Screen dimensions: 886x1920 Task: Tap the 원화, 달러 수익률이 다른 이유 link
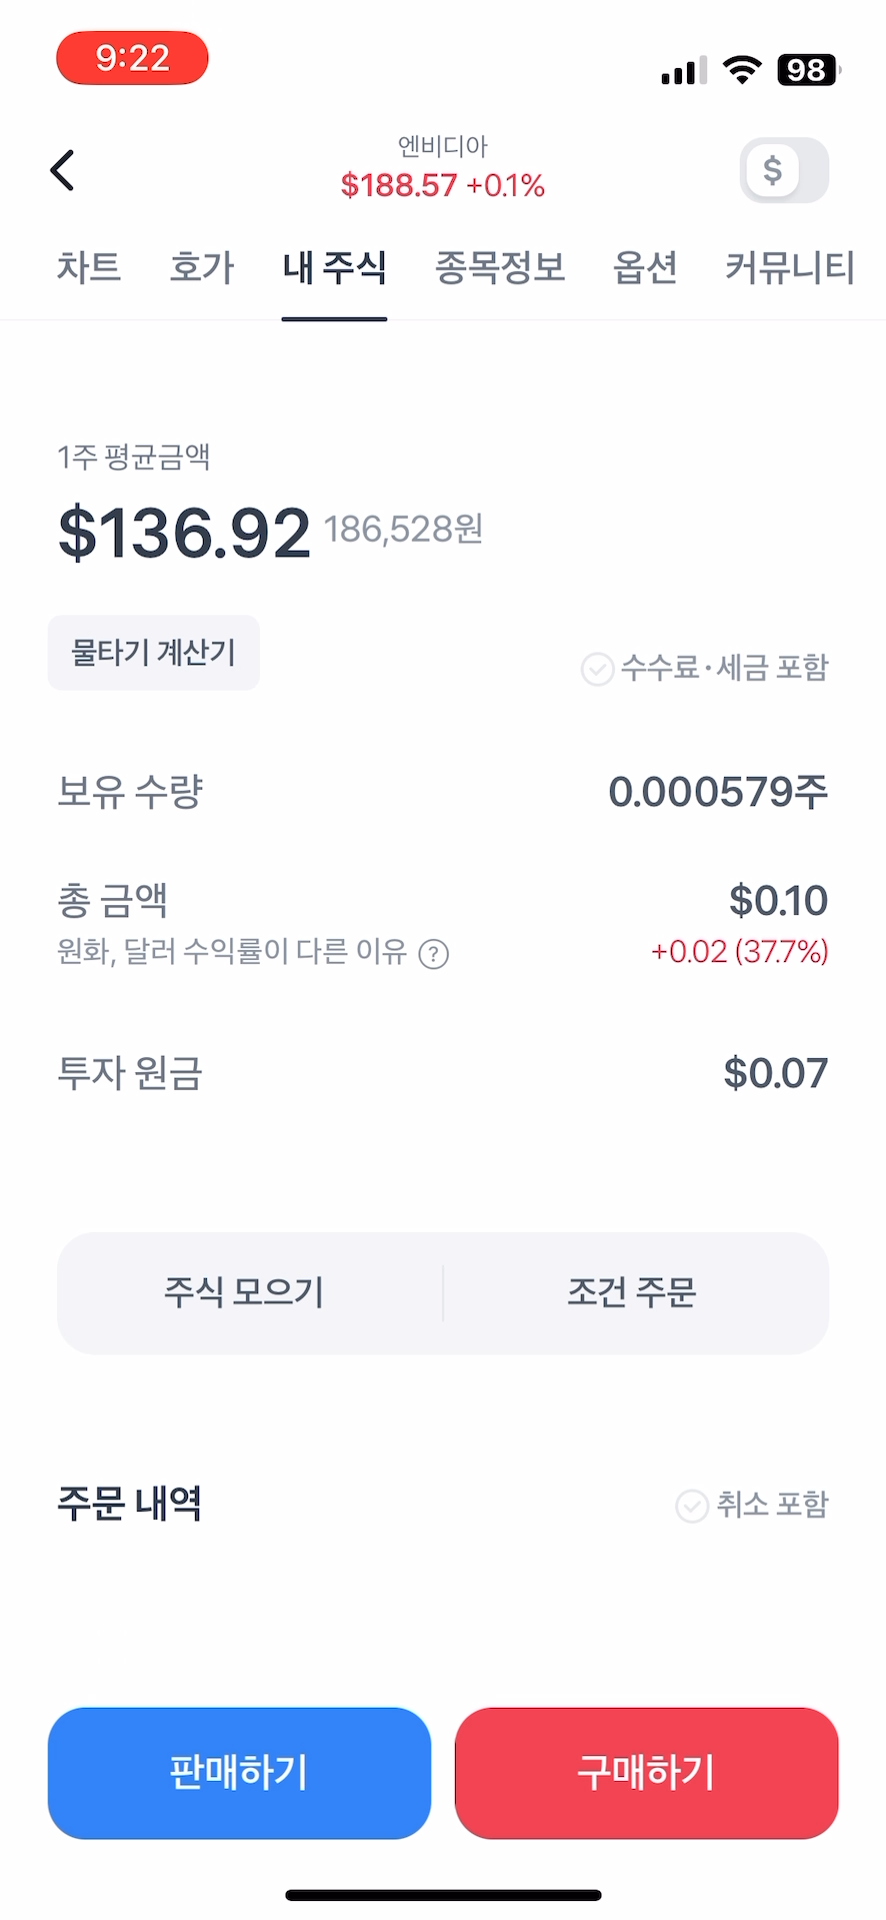coord(232,951)
